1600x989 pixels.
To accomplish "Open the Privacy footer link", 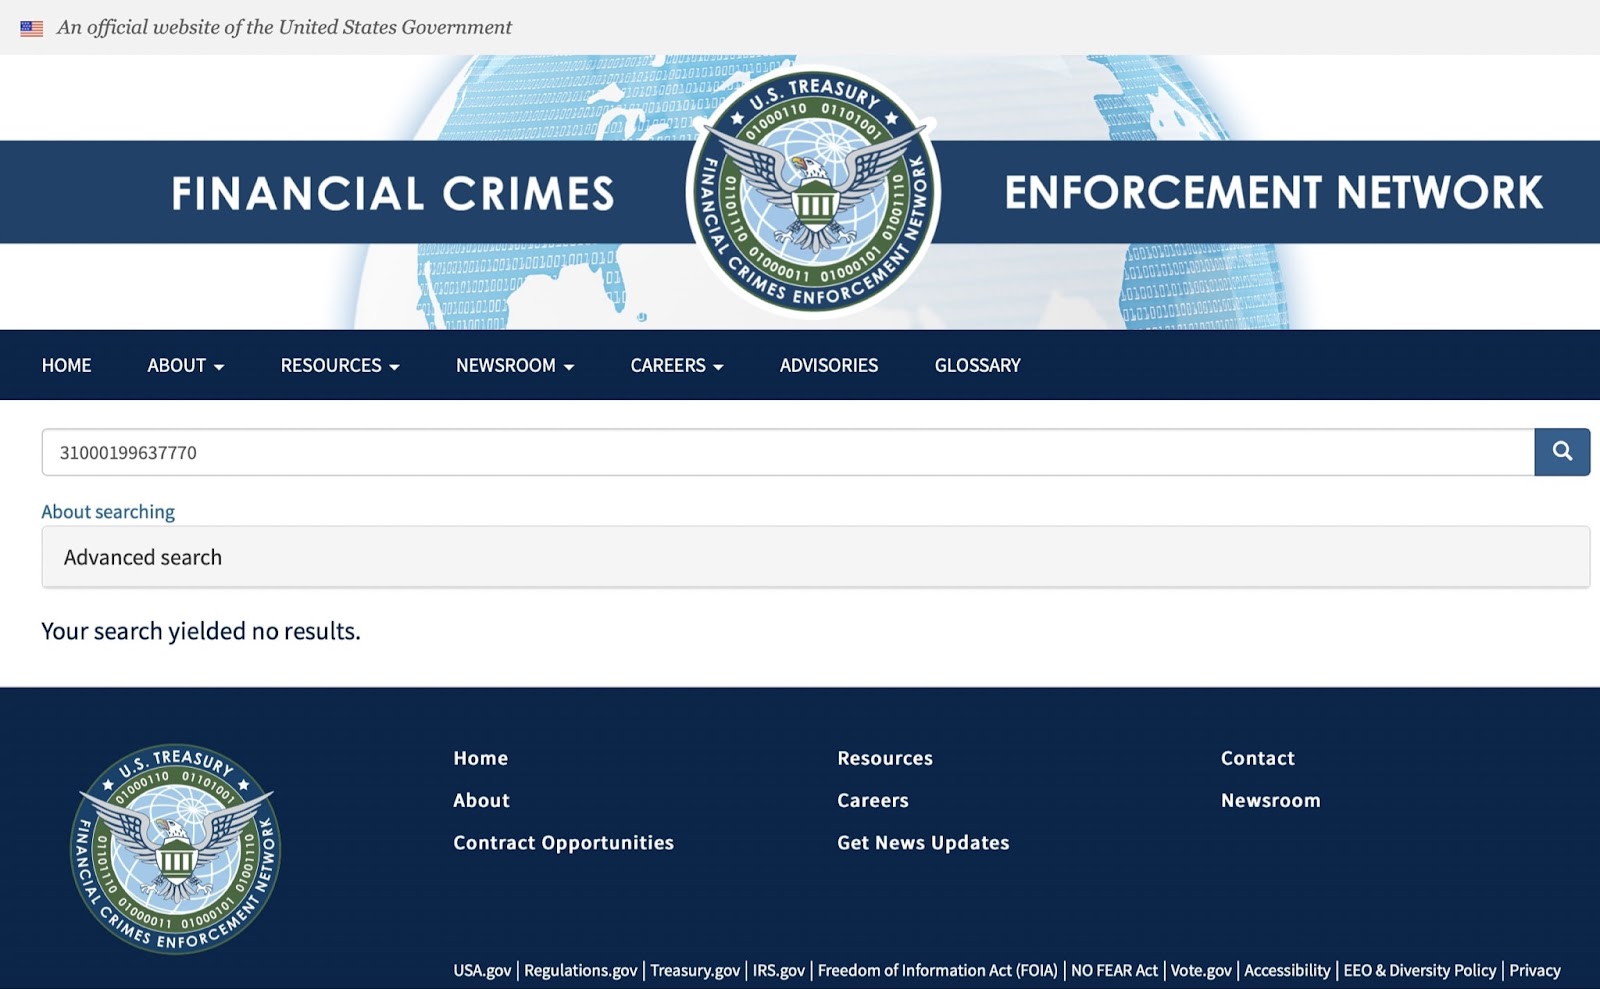I will [x=1535, y=970].
